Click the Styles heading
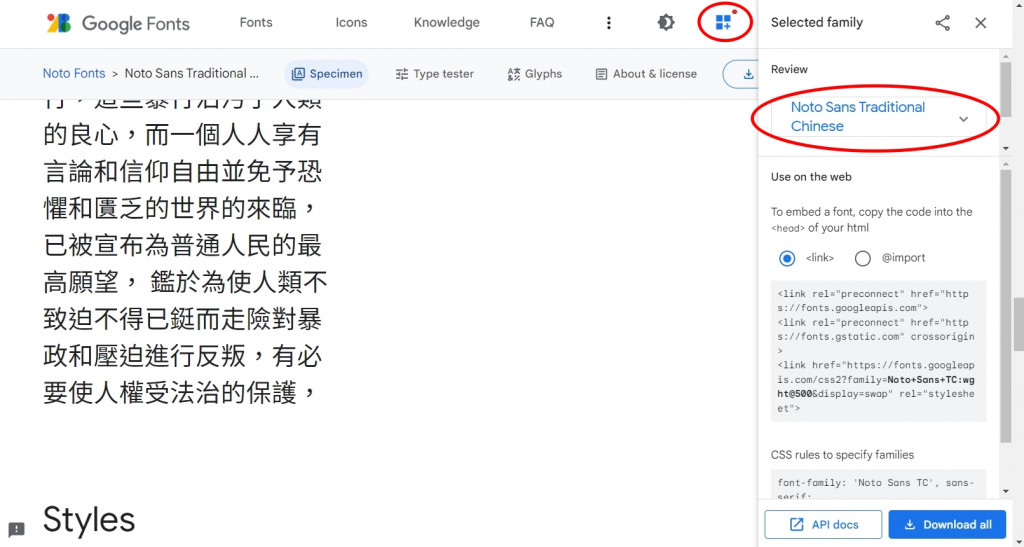The image size is (1024, 547). click(89, 520)
